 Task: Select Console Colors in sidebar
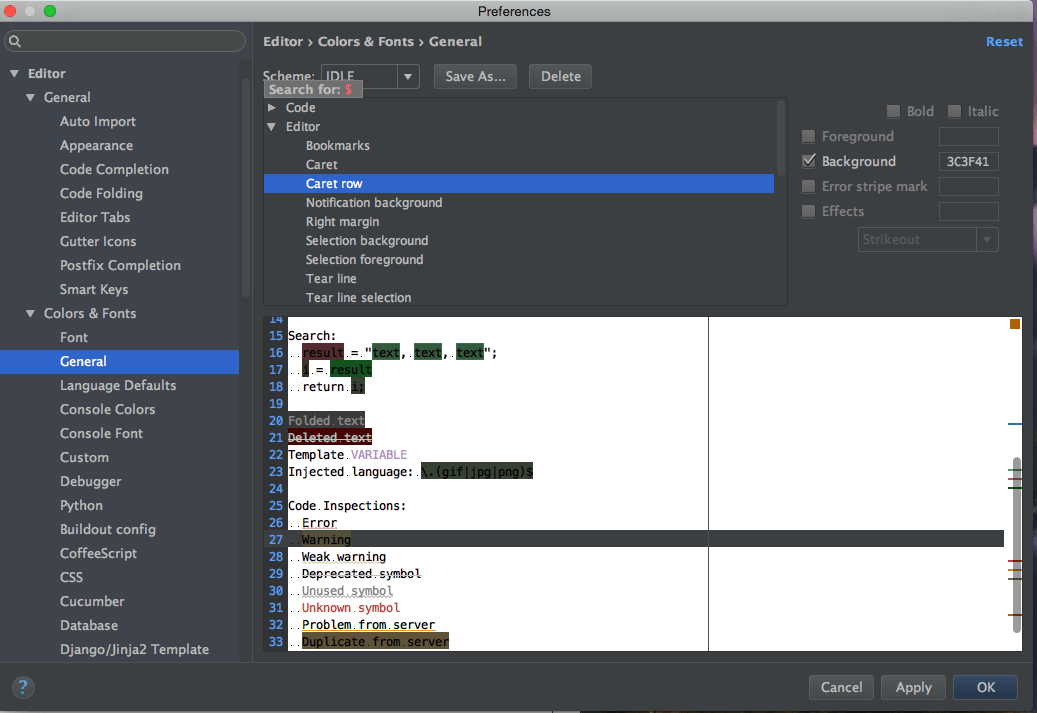coord(107,409)
